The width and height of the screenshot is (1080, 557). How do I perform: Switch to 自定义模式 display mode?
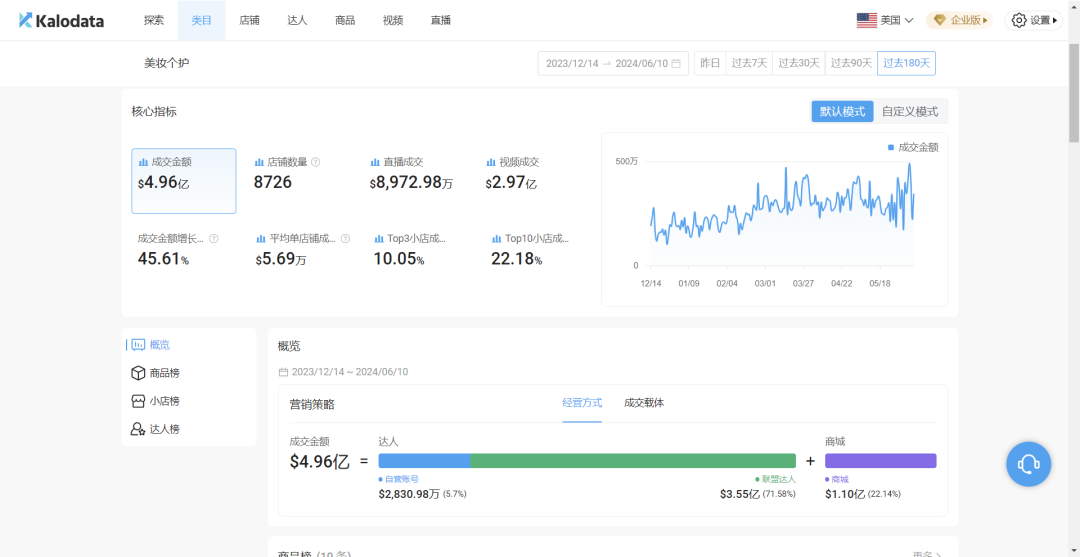click(910, 112)
